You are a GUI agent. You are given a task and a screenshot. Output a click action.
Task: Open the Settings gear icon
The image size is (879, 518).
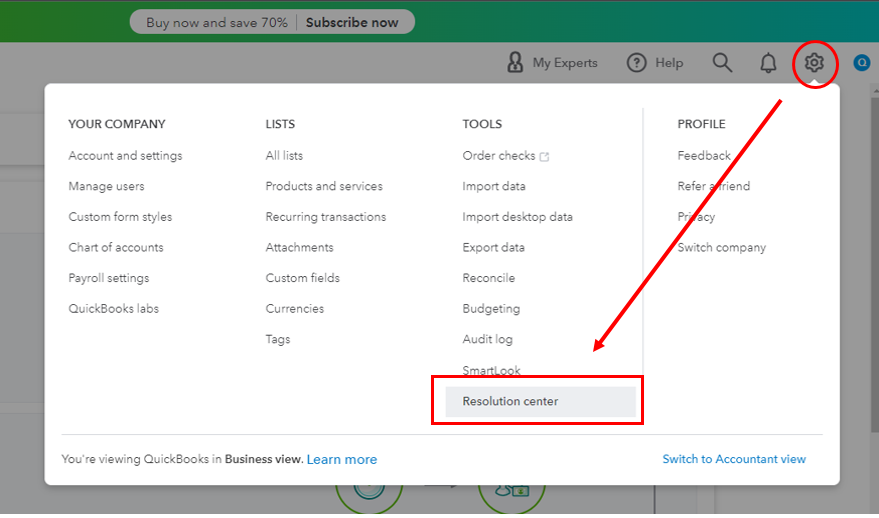point(814,62)
